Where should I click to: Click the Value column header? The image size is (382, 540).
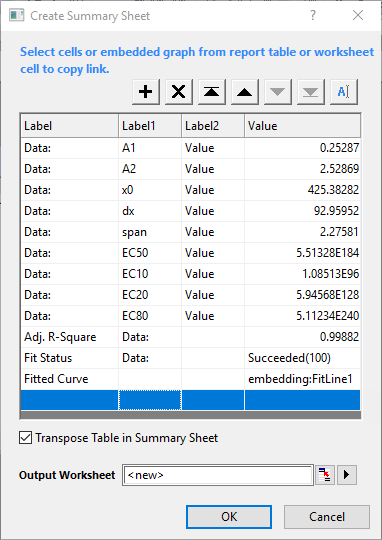coord(302,126)
